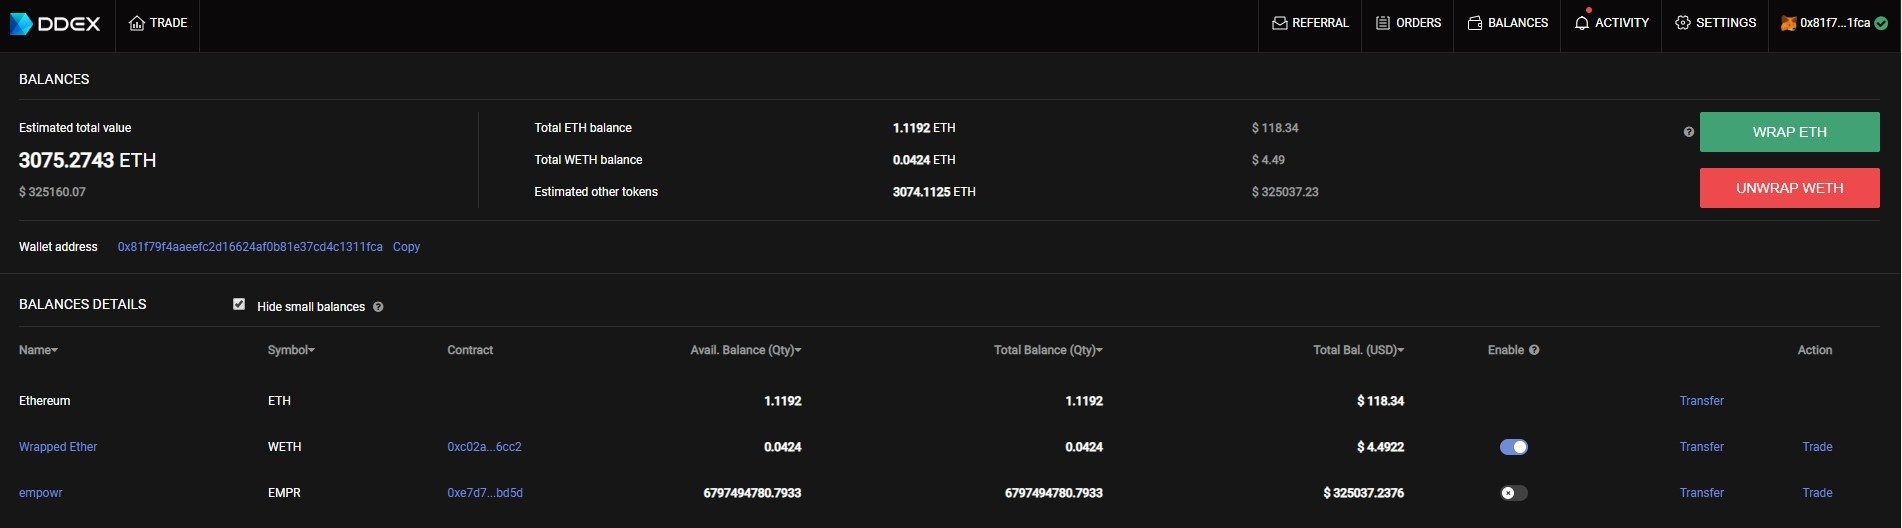Copy the wallet address
Image resolution: width=1902 pixels, height=528 pixels.
click(406, 247)
